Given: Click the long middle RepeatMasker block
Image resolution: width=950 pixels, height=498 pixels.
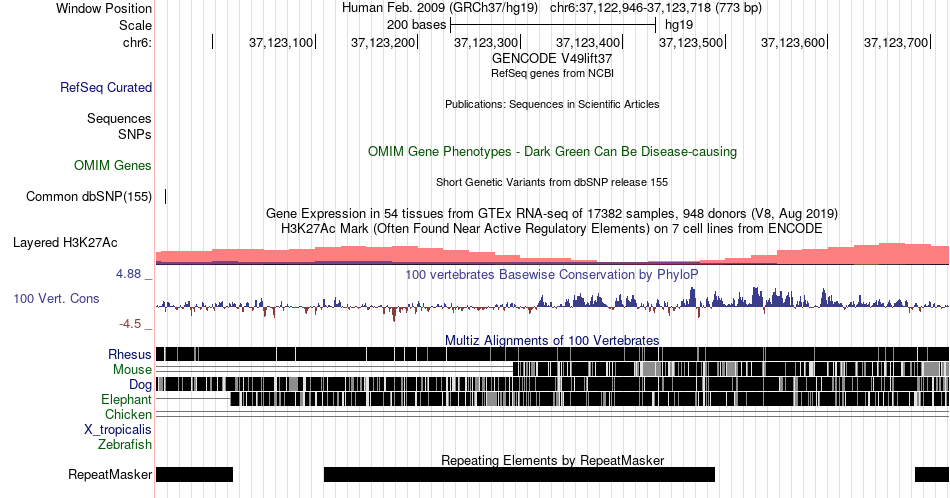Looking at the screenshot, I should coord(519,474).
